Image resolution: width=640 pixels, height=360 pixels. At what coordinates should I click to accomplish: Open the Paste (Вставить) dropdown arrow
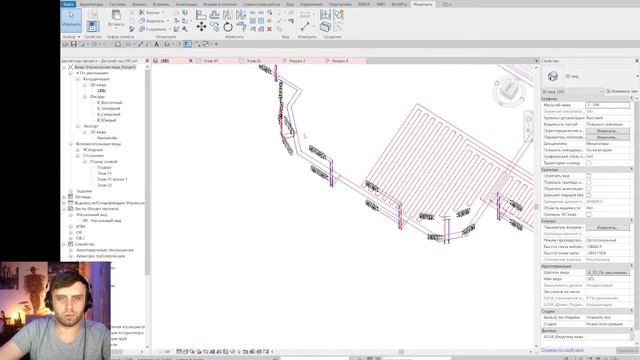pyautogui.click(x=116, y=27)
